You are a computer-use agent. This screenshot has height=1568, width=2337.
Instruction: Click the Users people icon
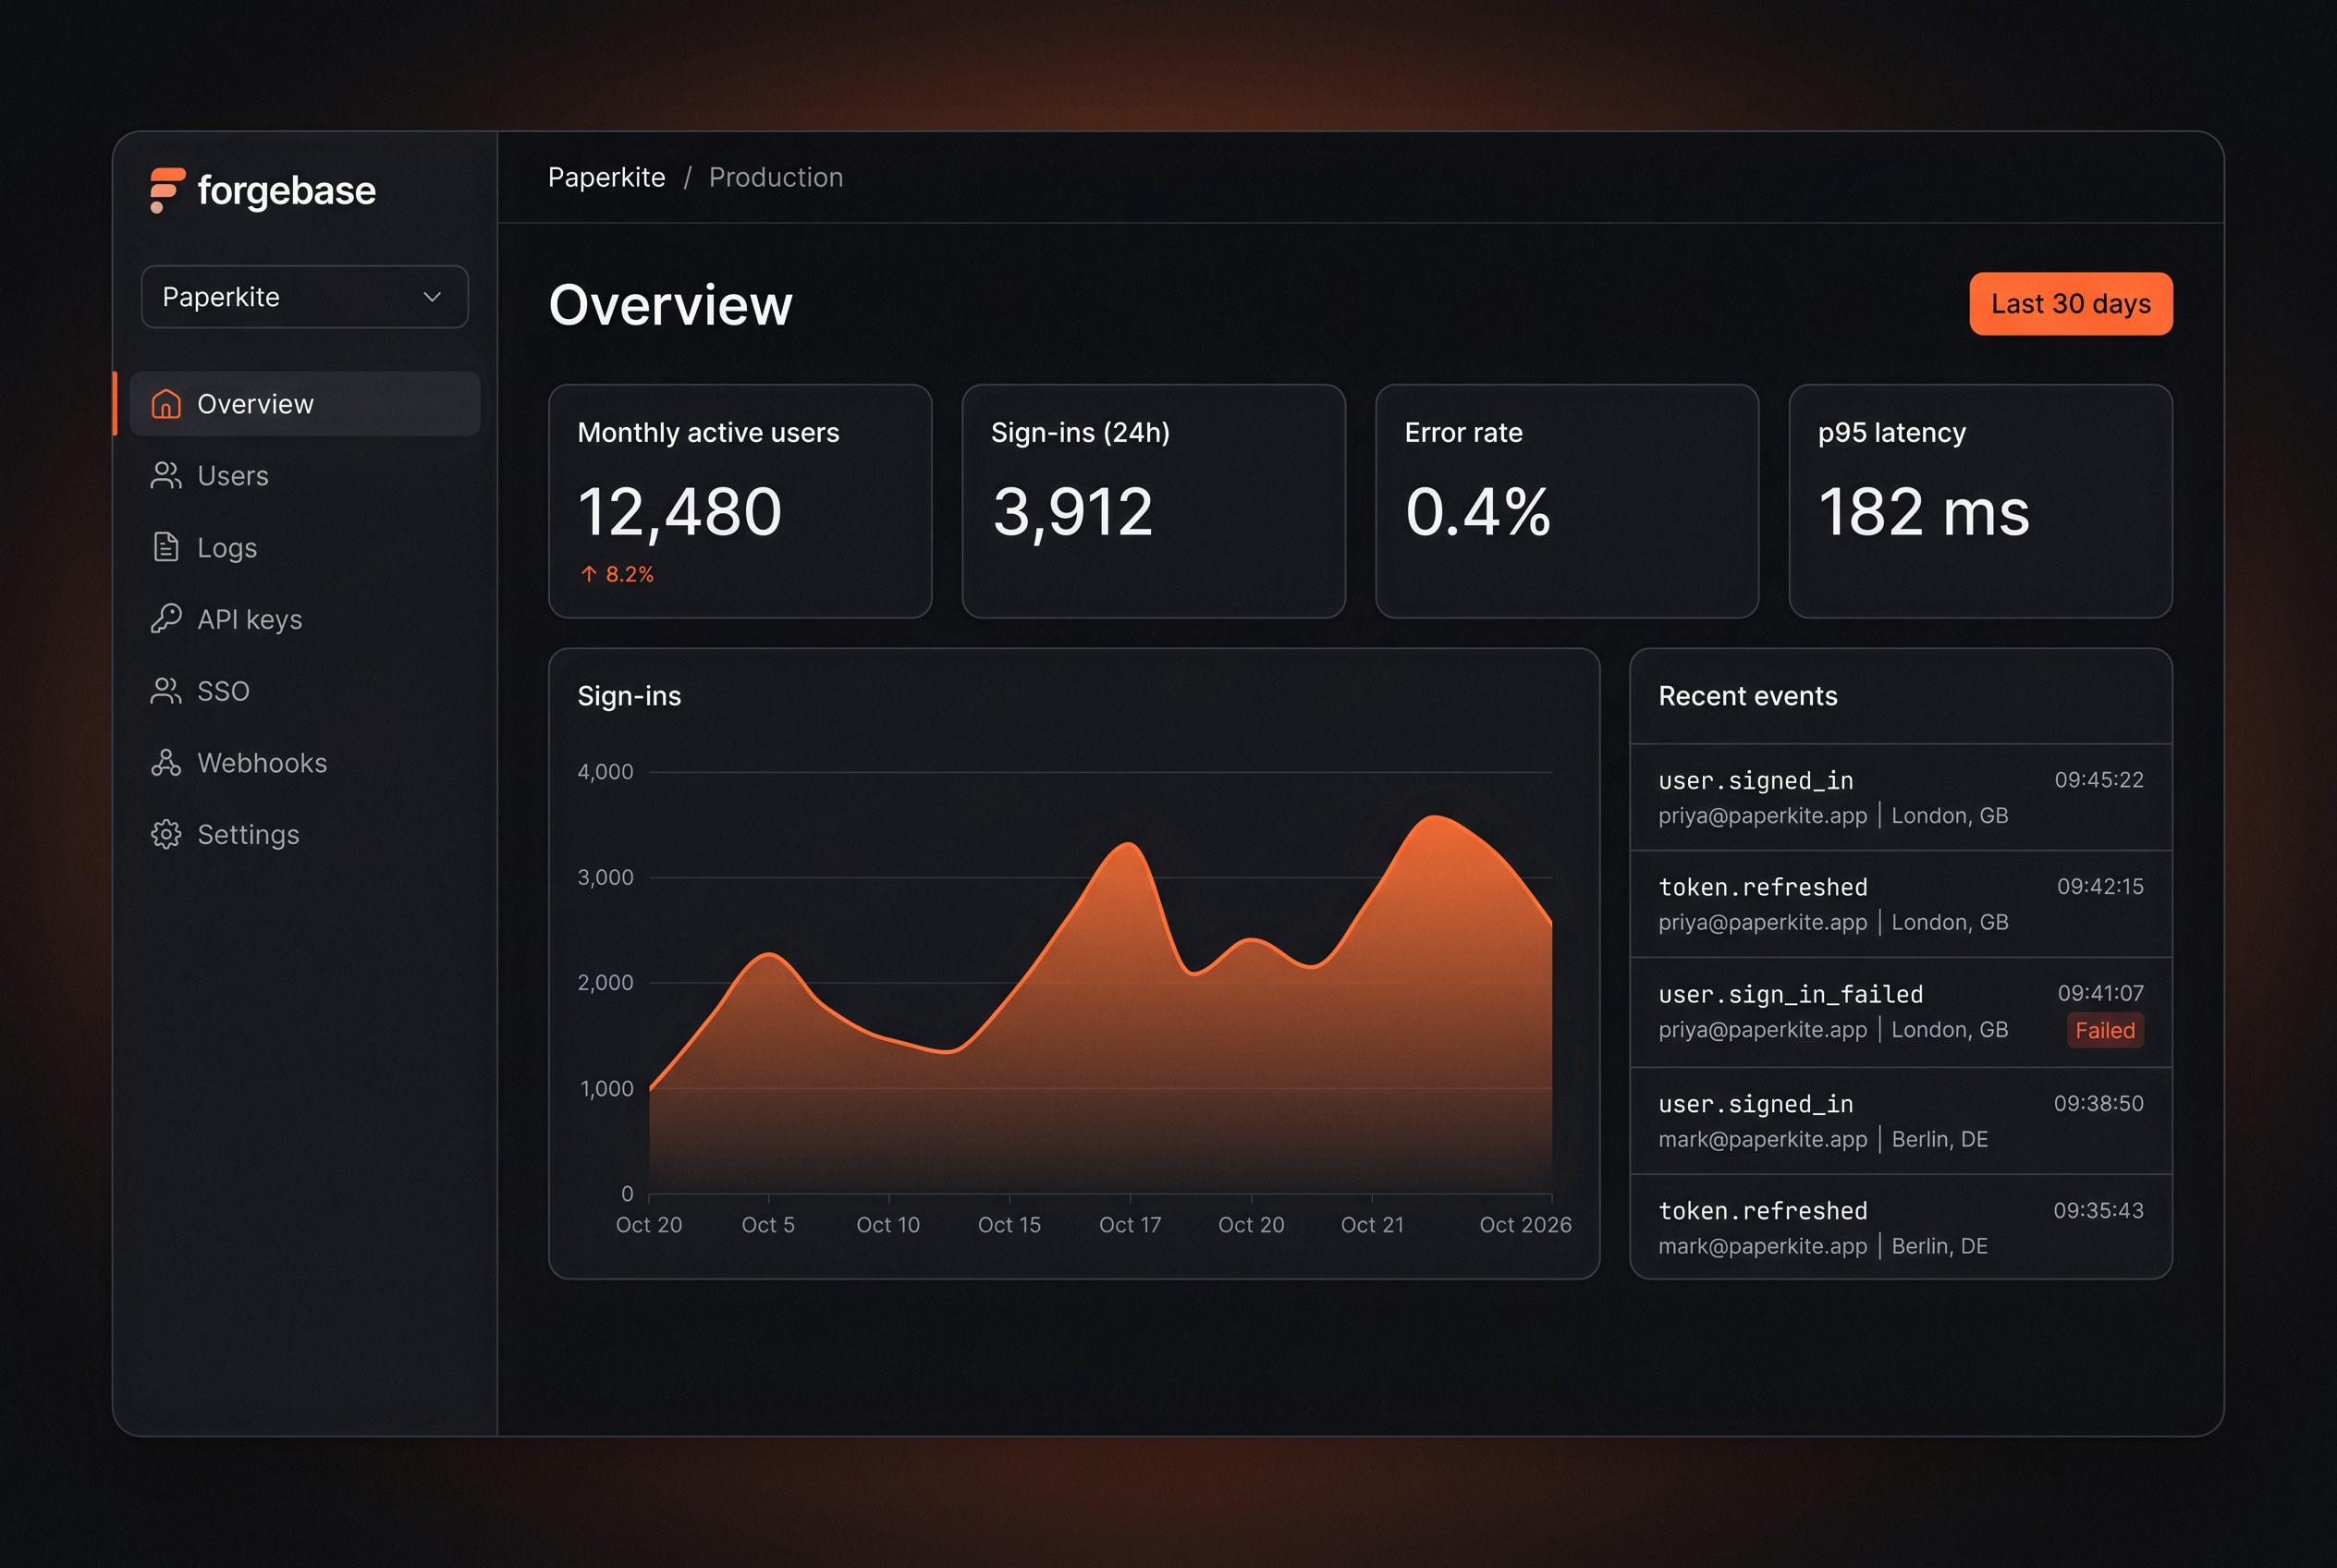click(x=166, y=476)
